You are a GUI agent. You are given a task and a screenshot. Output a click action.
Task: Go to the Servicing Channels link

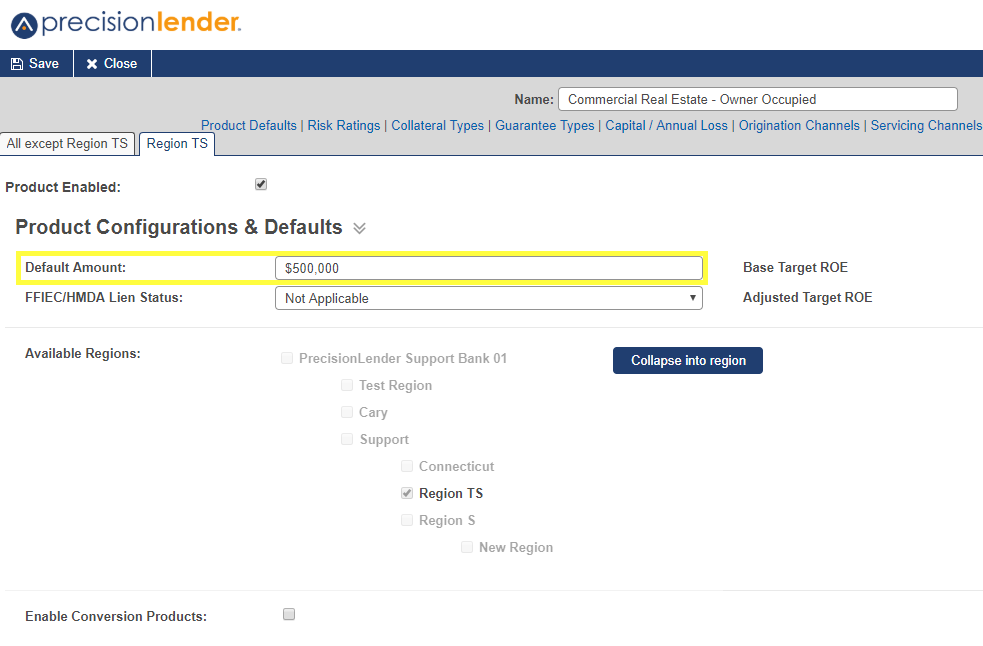click(927, 125)
